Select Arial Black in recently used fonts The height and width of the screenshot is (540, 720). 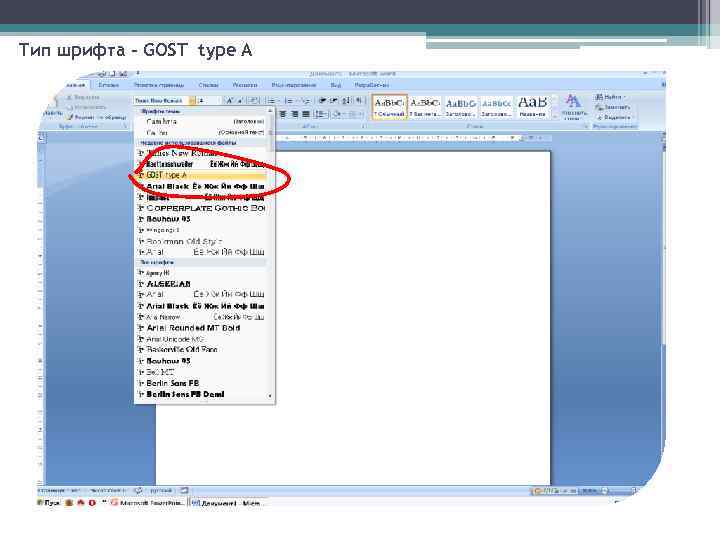tap(202, 186)
